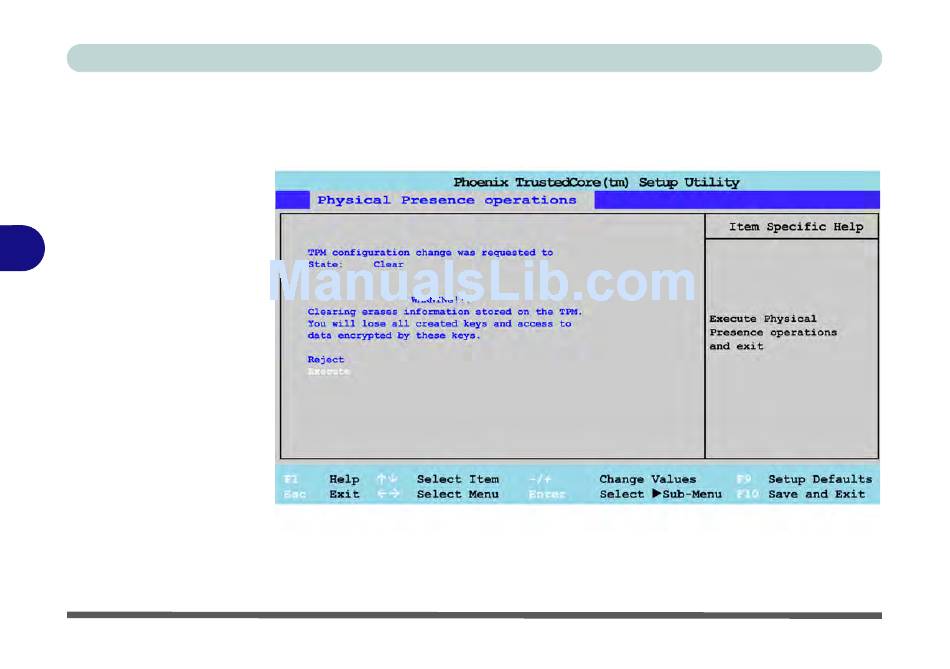Click the up/down arrows Select Item icon

coord(387,479)
